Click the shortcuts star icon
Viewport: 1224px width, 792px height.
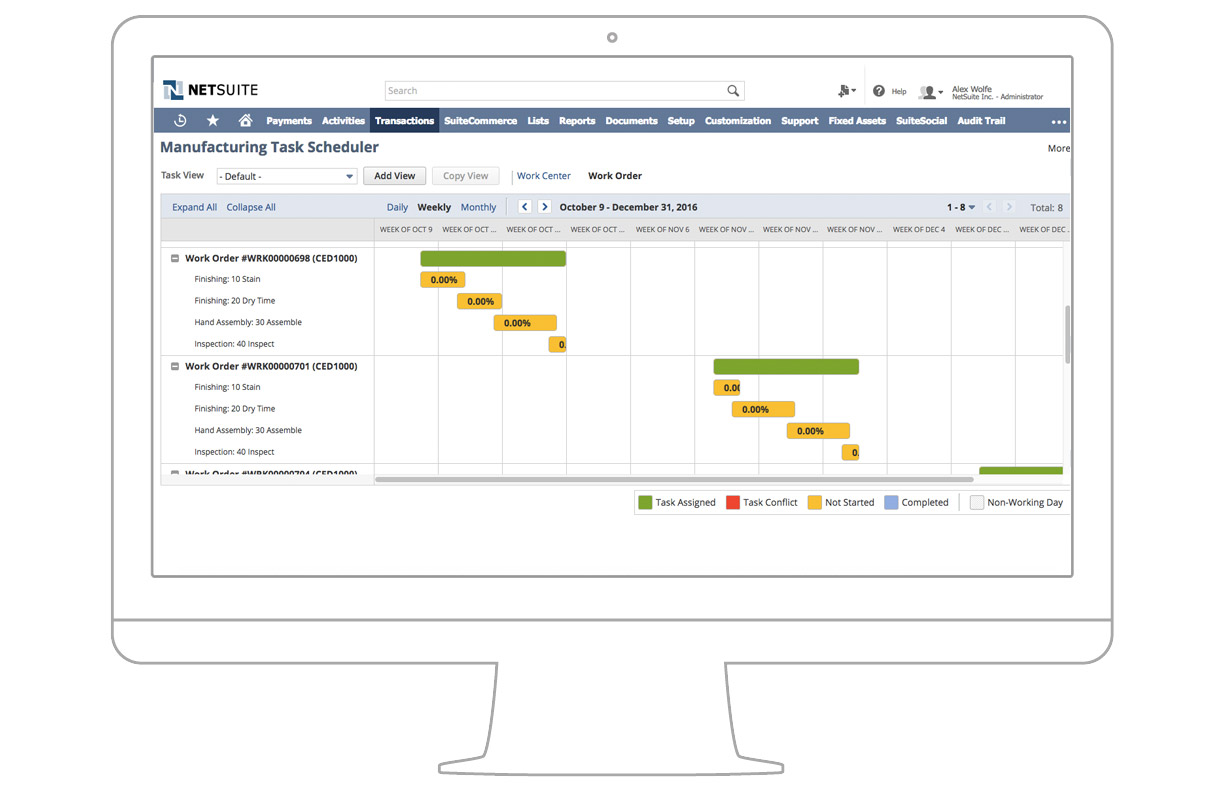(211, 120)
